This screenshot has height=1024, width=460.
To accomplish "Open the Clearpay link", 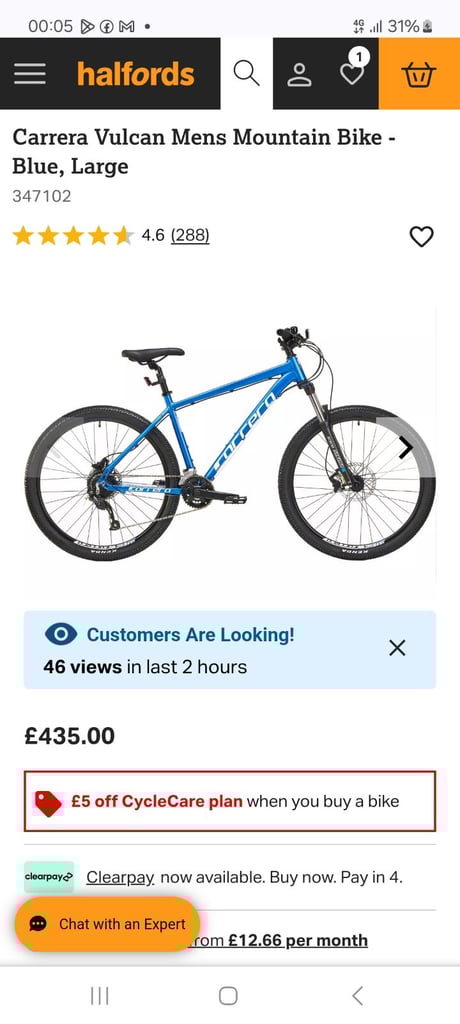I will click(x=120, y=877).
